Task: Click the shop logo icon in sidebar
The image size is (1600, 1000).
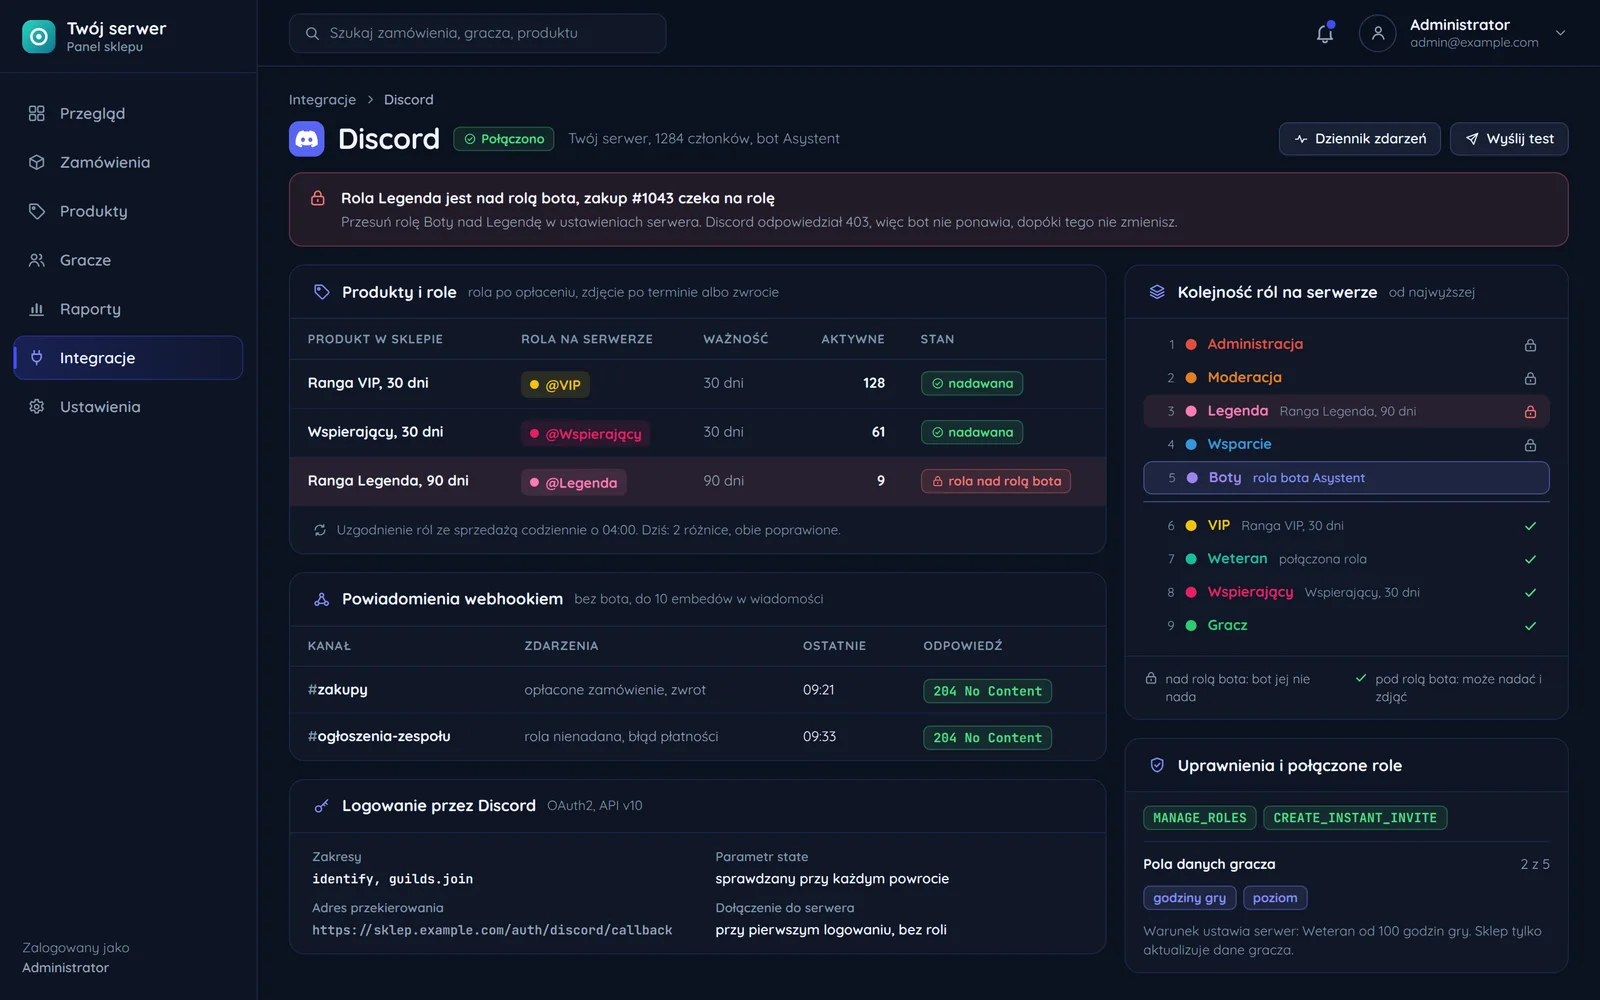Action: [39, 37]
